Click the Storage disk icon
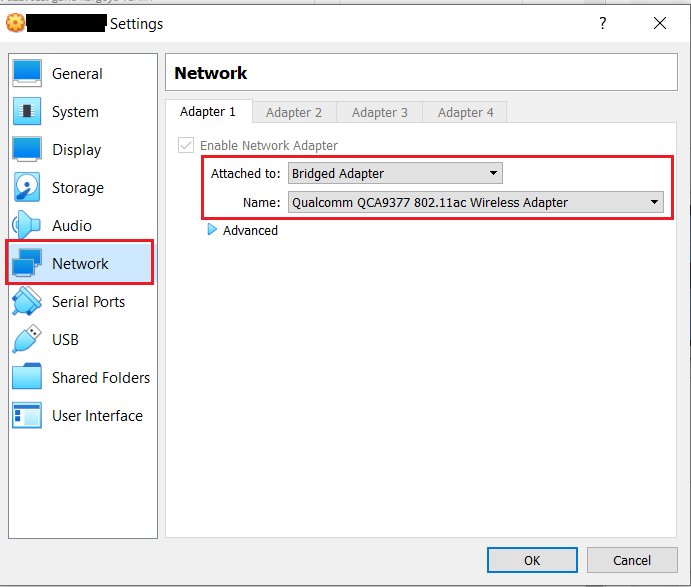 [x=27, y=188]
